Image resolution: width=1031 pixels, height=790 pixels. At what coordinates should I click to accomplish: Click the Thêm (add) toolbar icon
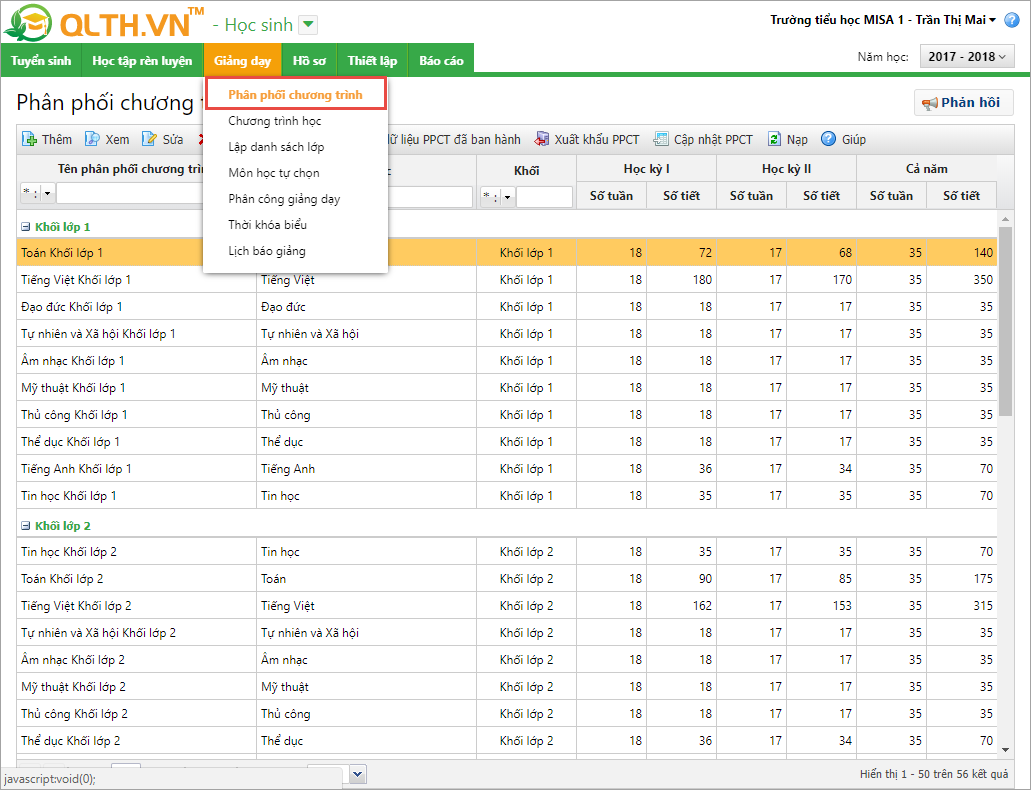pos(30,140)
